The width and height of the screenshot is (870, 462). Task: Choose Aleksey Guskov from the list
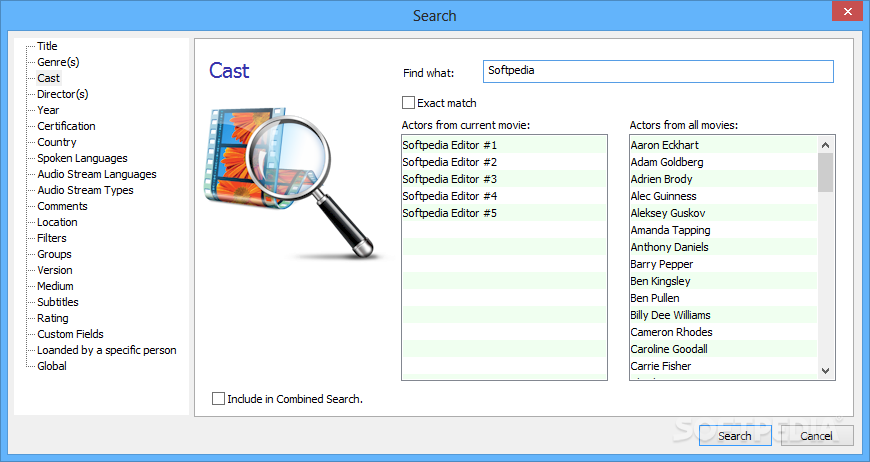click(724, 213)
